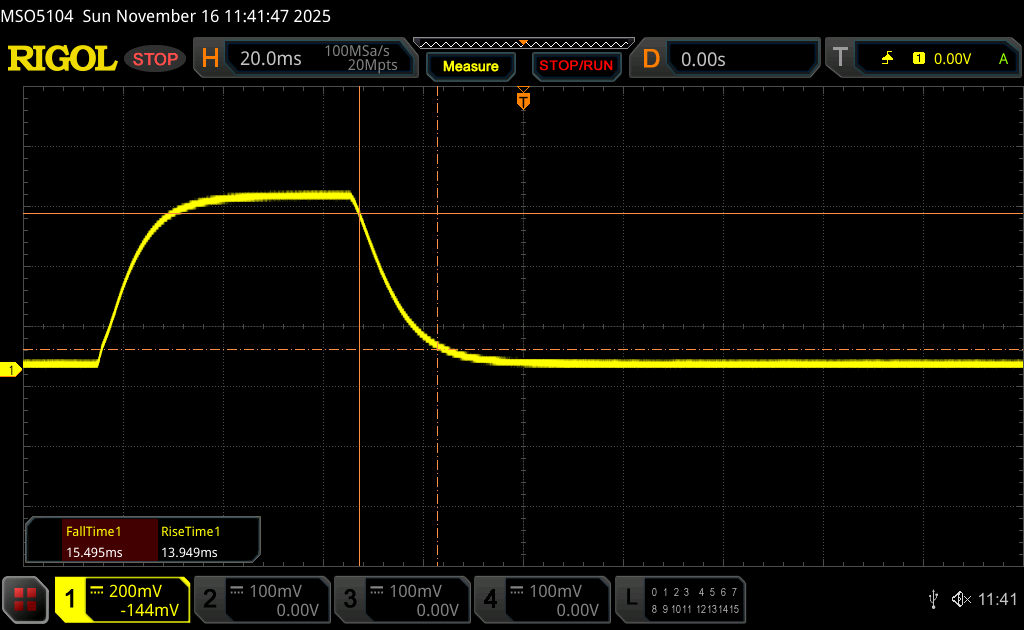The height and width of the screenshot is (630, 1024).
Task: Enable channel 2 label
Action: point(260,599)
